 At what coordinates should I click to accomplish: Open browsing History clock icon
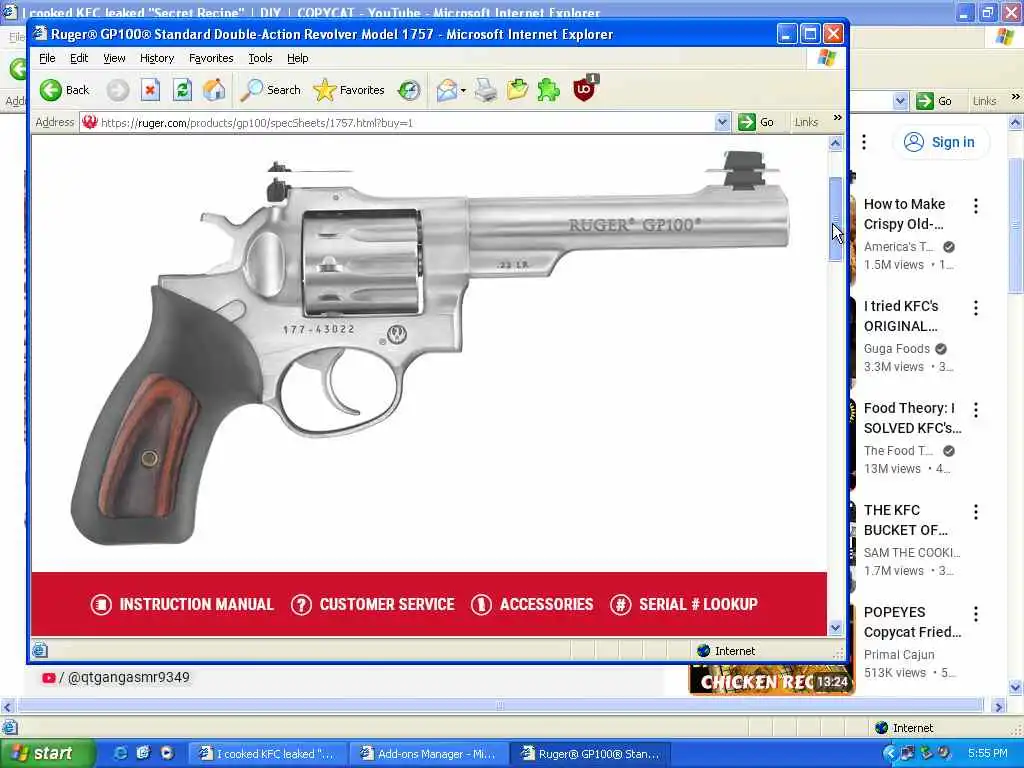click(409, 90)
